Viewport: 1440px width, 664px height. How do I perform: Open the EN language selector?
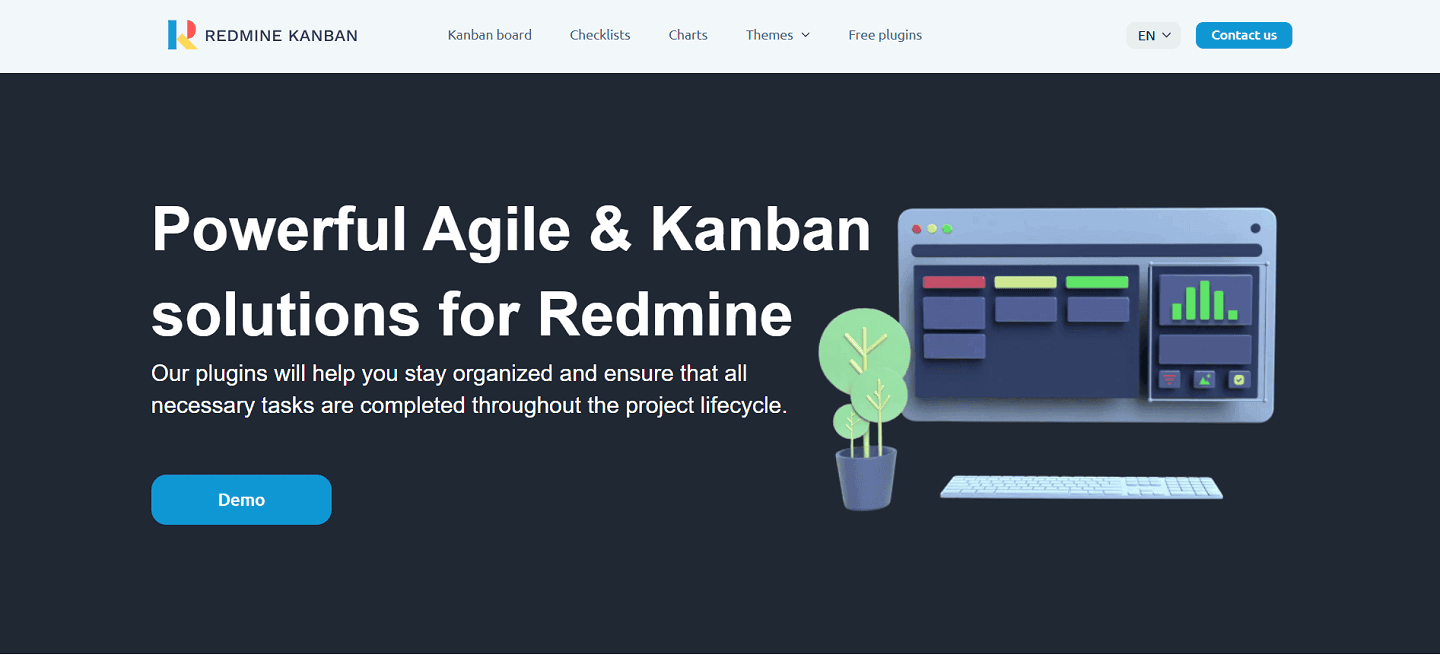coord(1152,35)
